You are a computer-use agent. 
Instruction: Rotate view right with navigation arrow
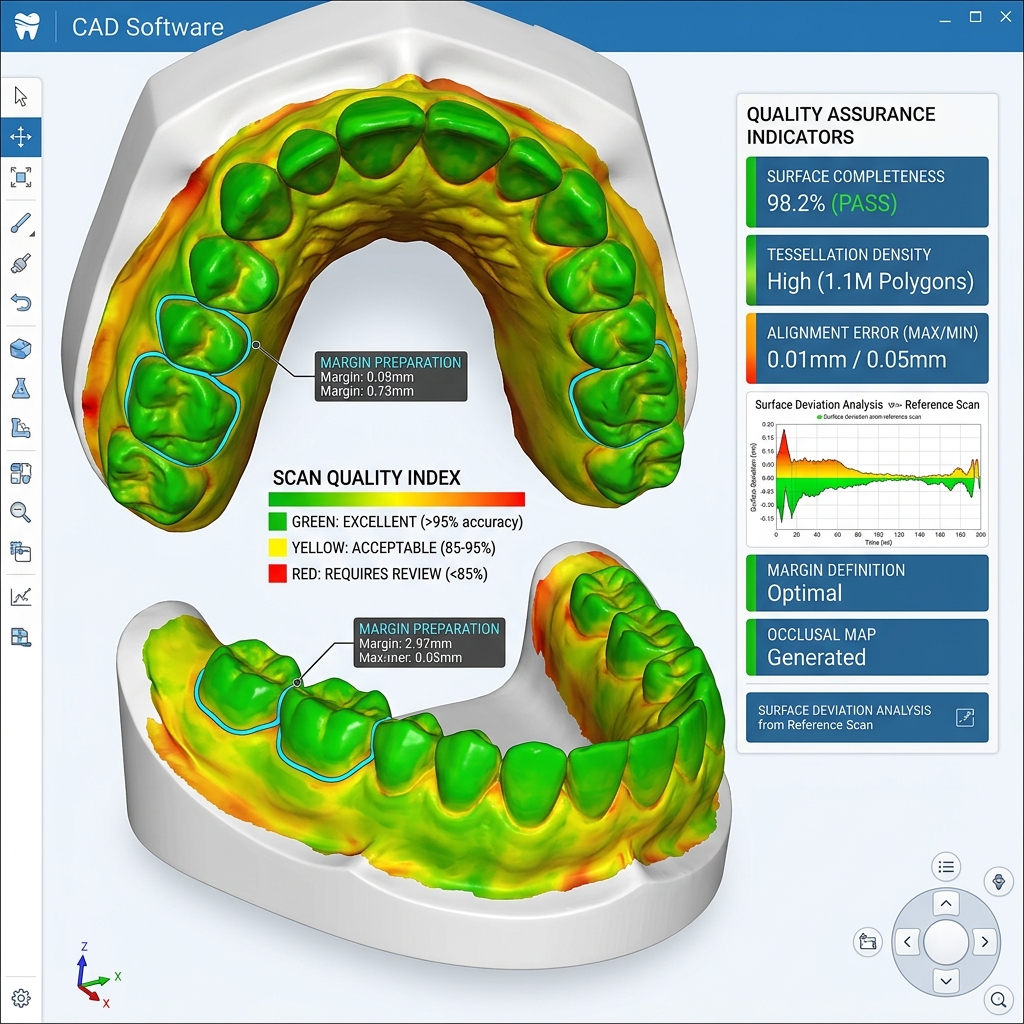tap(984, 942)
